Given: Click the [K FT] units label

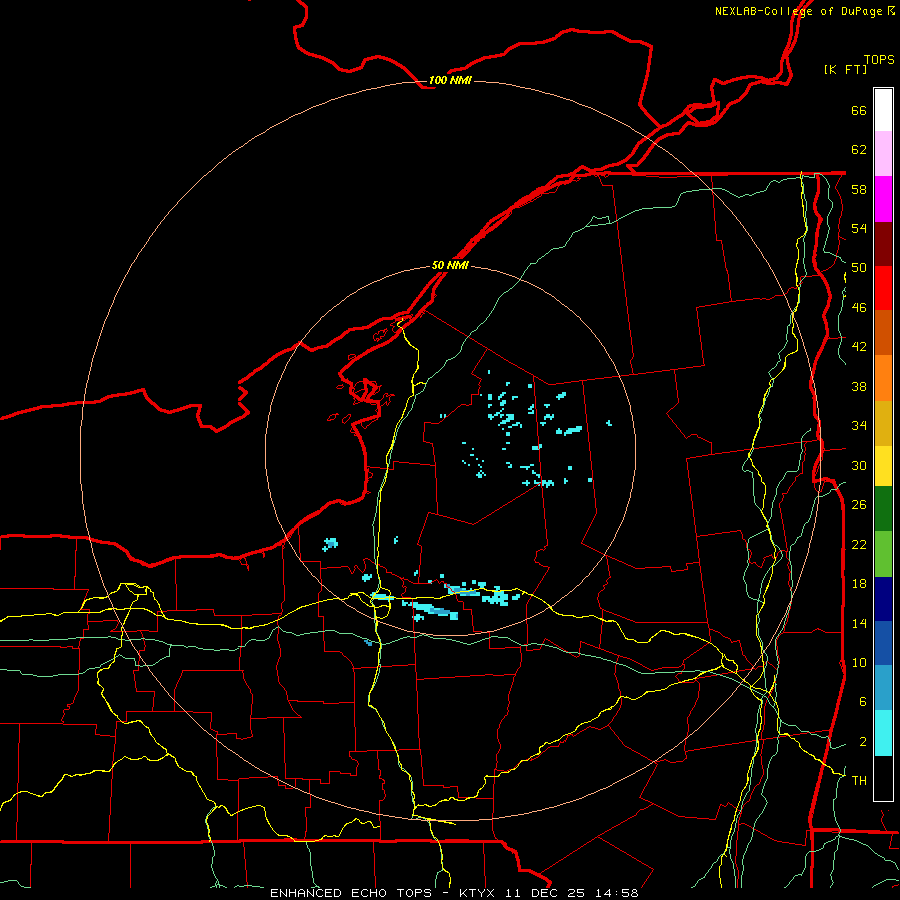Looking at the screenshot, I should click(x=845, y=69).
